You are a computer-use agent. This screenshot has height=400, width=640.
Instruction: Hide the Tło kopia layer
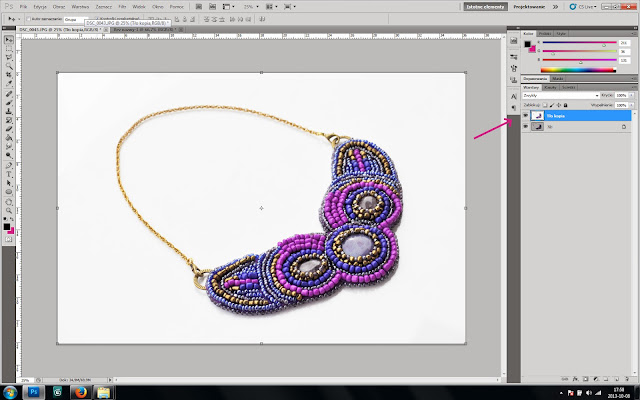[526, 116]
